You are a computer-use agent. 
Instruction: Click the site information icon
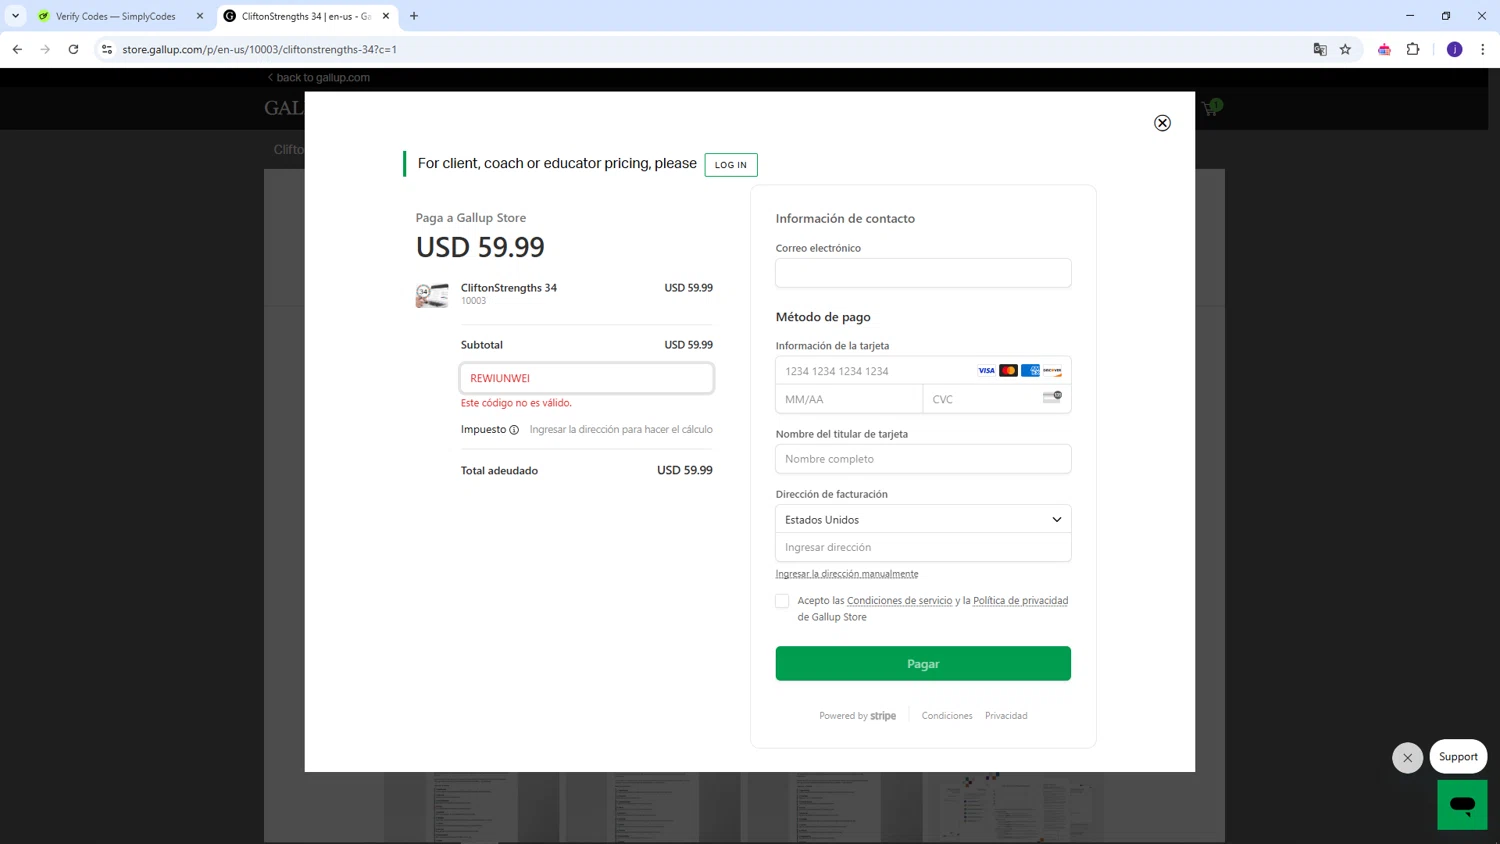pyautogui.click(x=107, y=49)
